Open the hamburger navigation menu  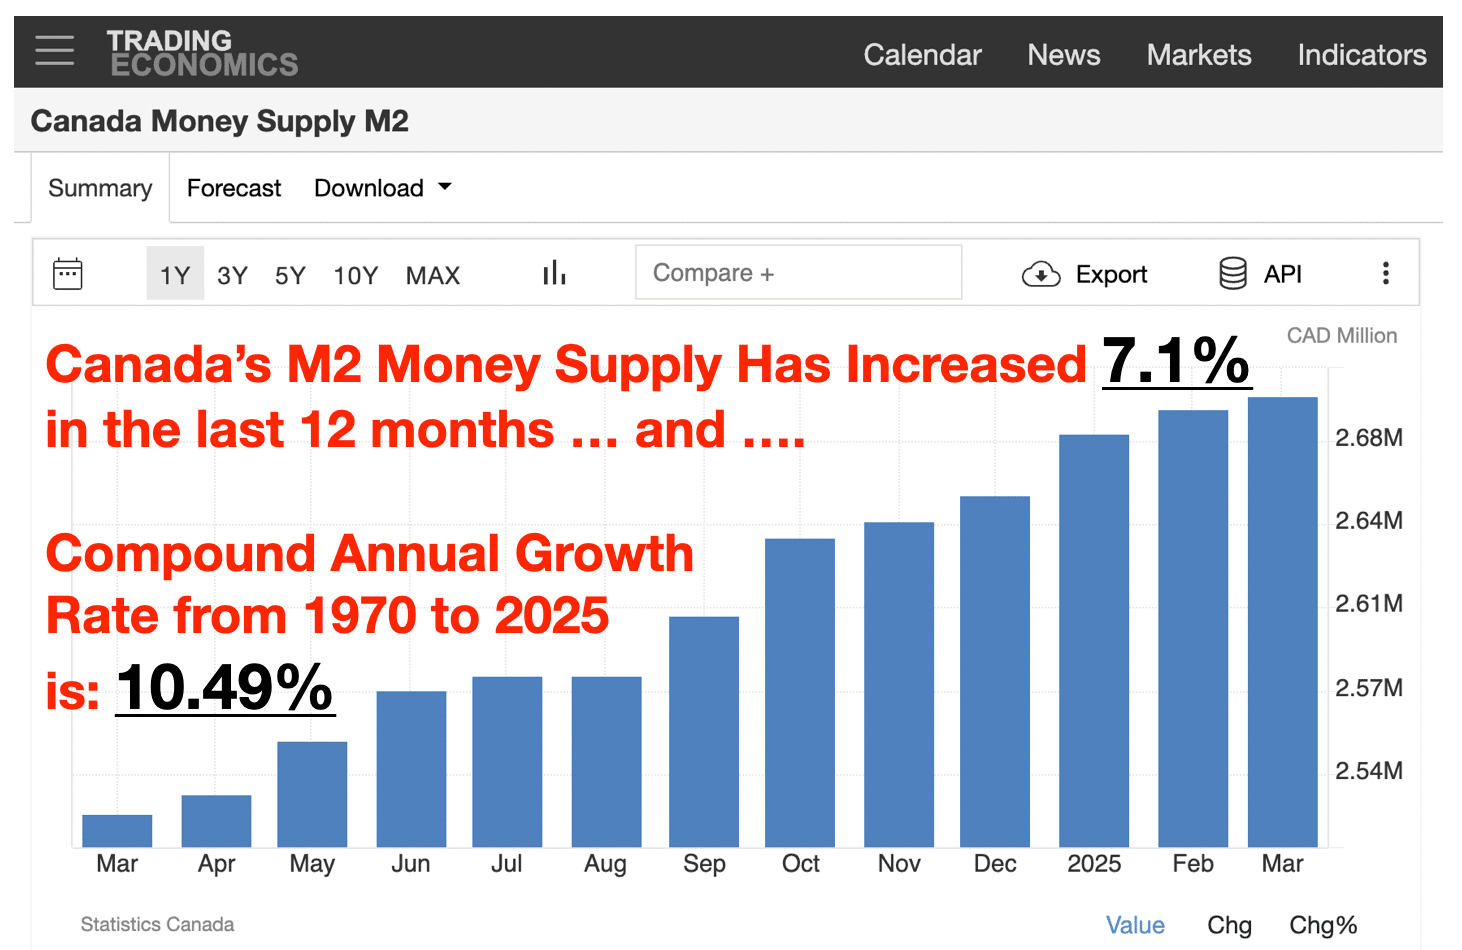pos(54,50)
